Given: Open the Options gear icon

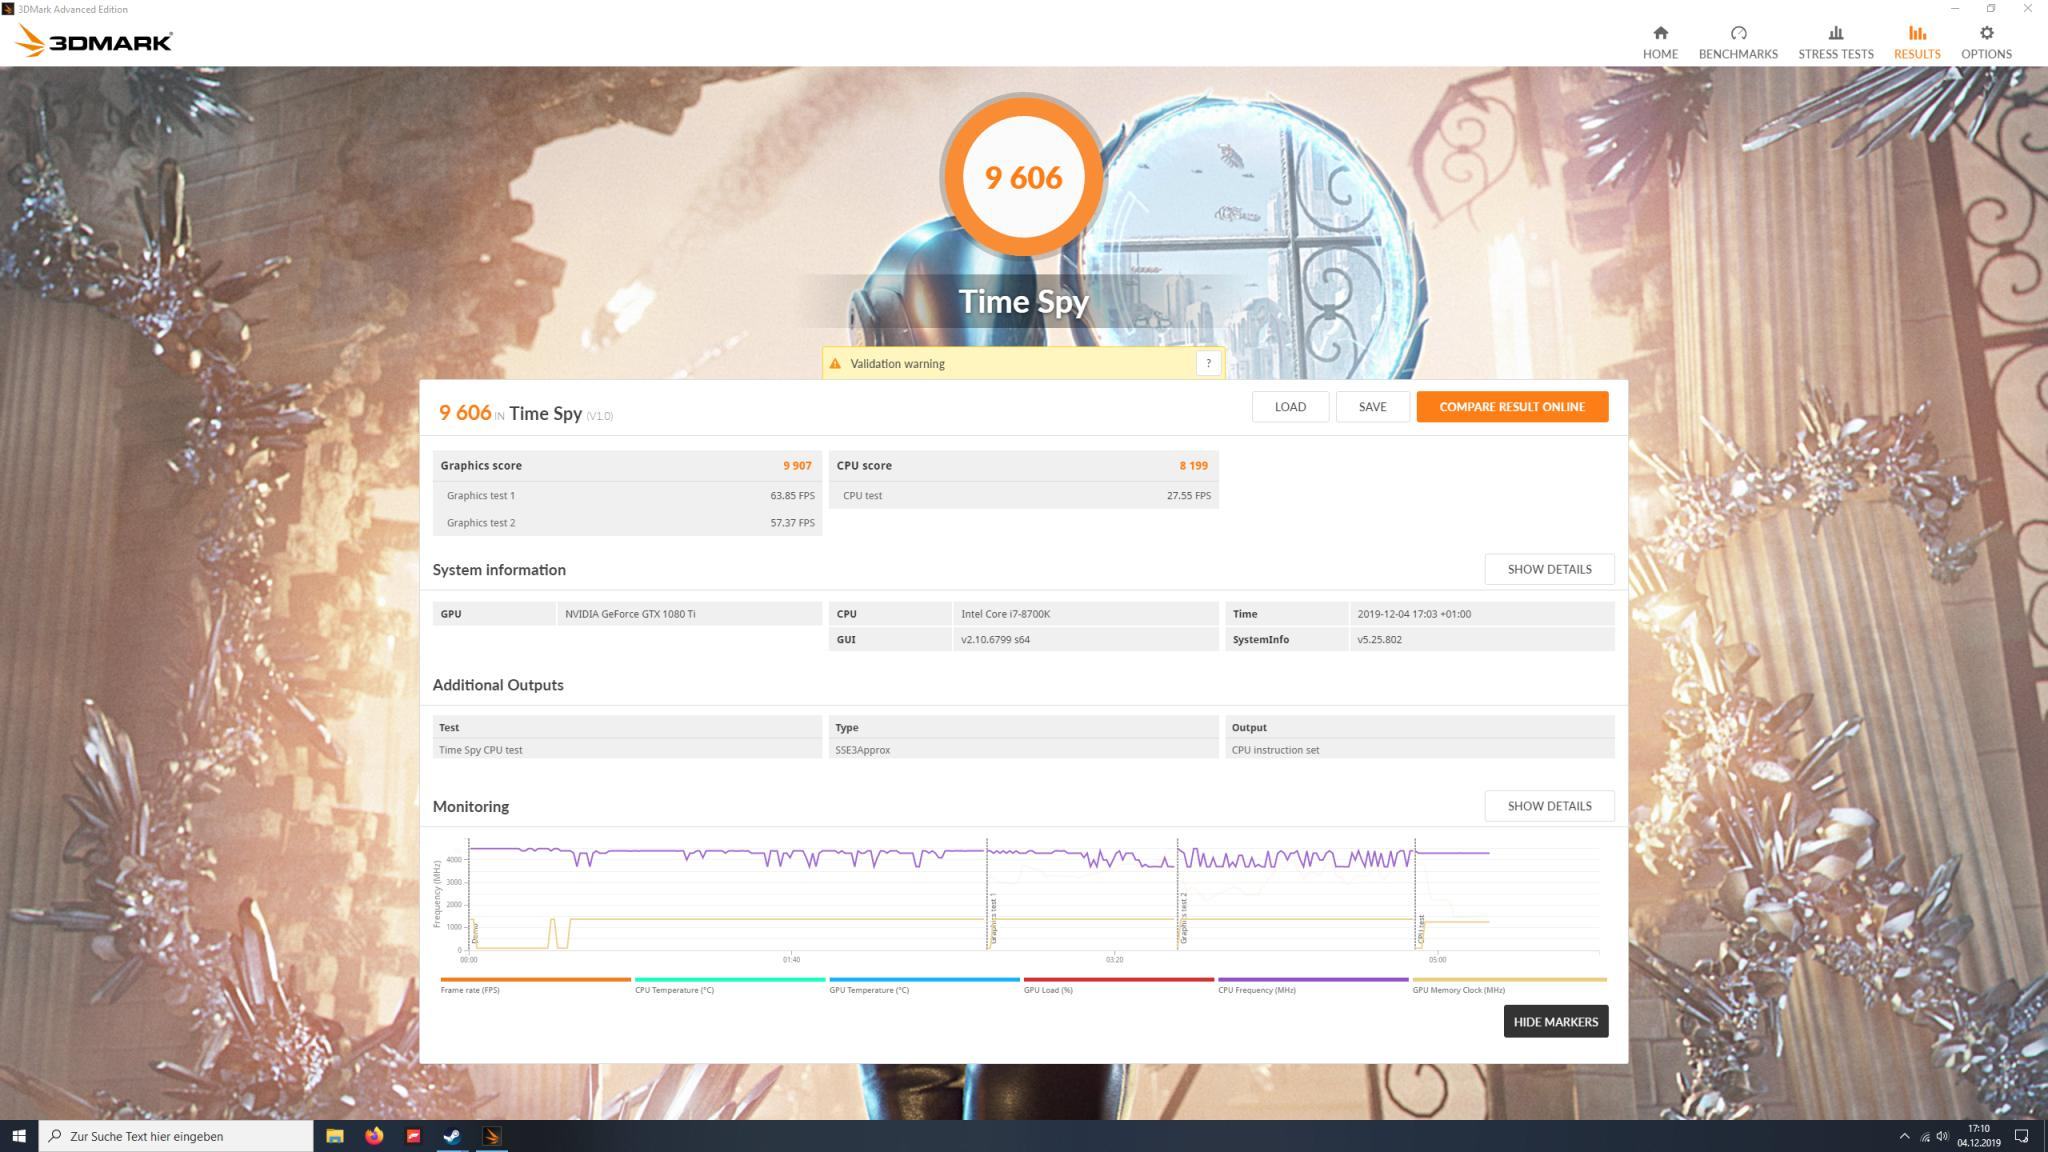Looking at the screenshot, I should pos(1986,33).
